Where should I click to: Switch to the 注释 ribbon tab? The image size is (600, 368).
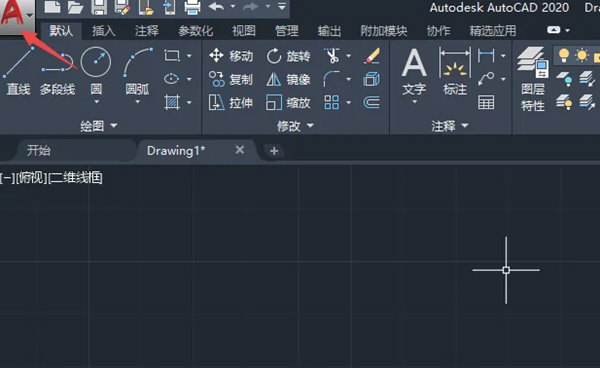pos(147,31)
